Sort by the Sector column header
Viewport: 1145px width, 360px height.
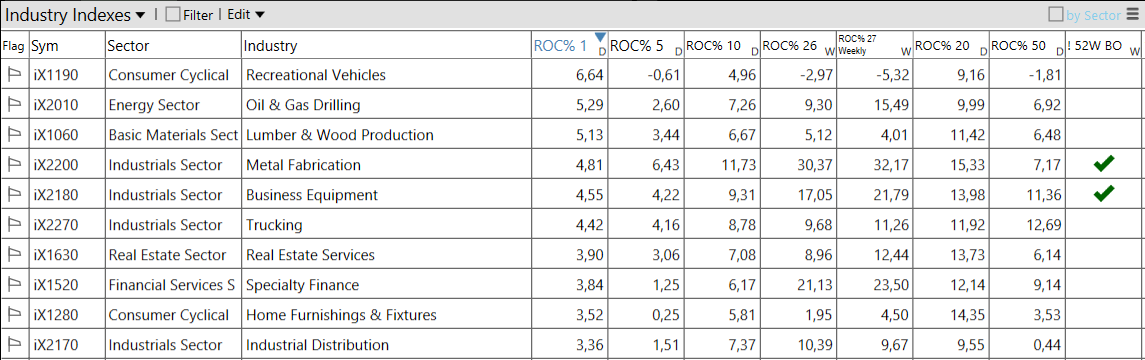click(x=173, y=45)
